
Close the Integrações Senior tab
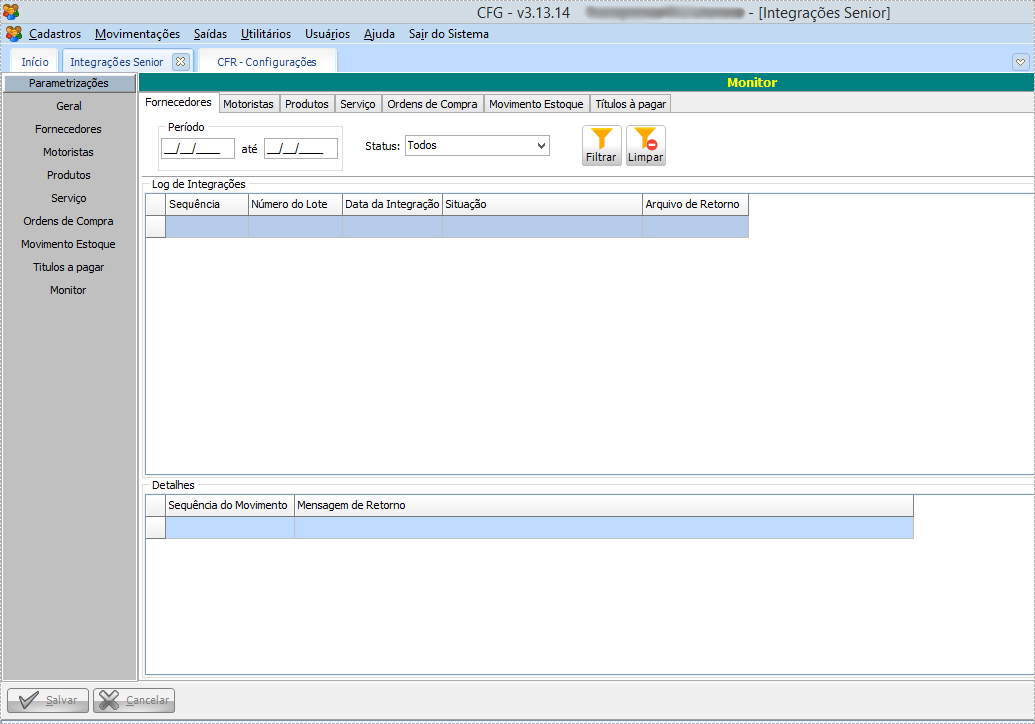(180, 61)
